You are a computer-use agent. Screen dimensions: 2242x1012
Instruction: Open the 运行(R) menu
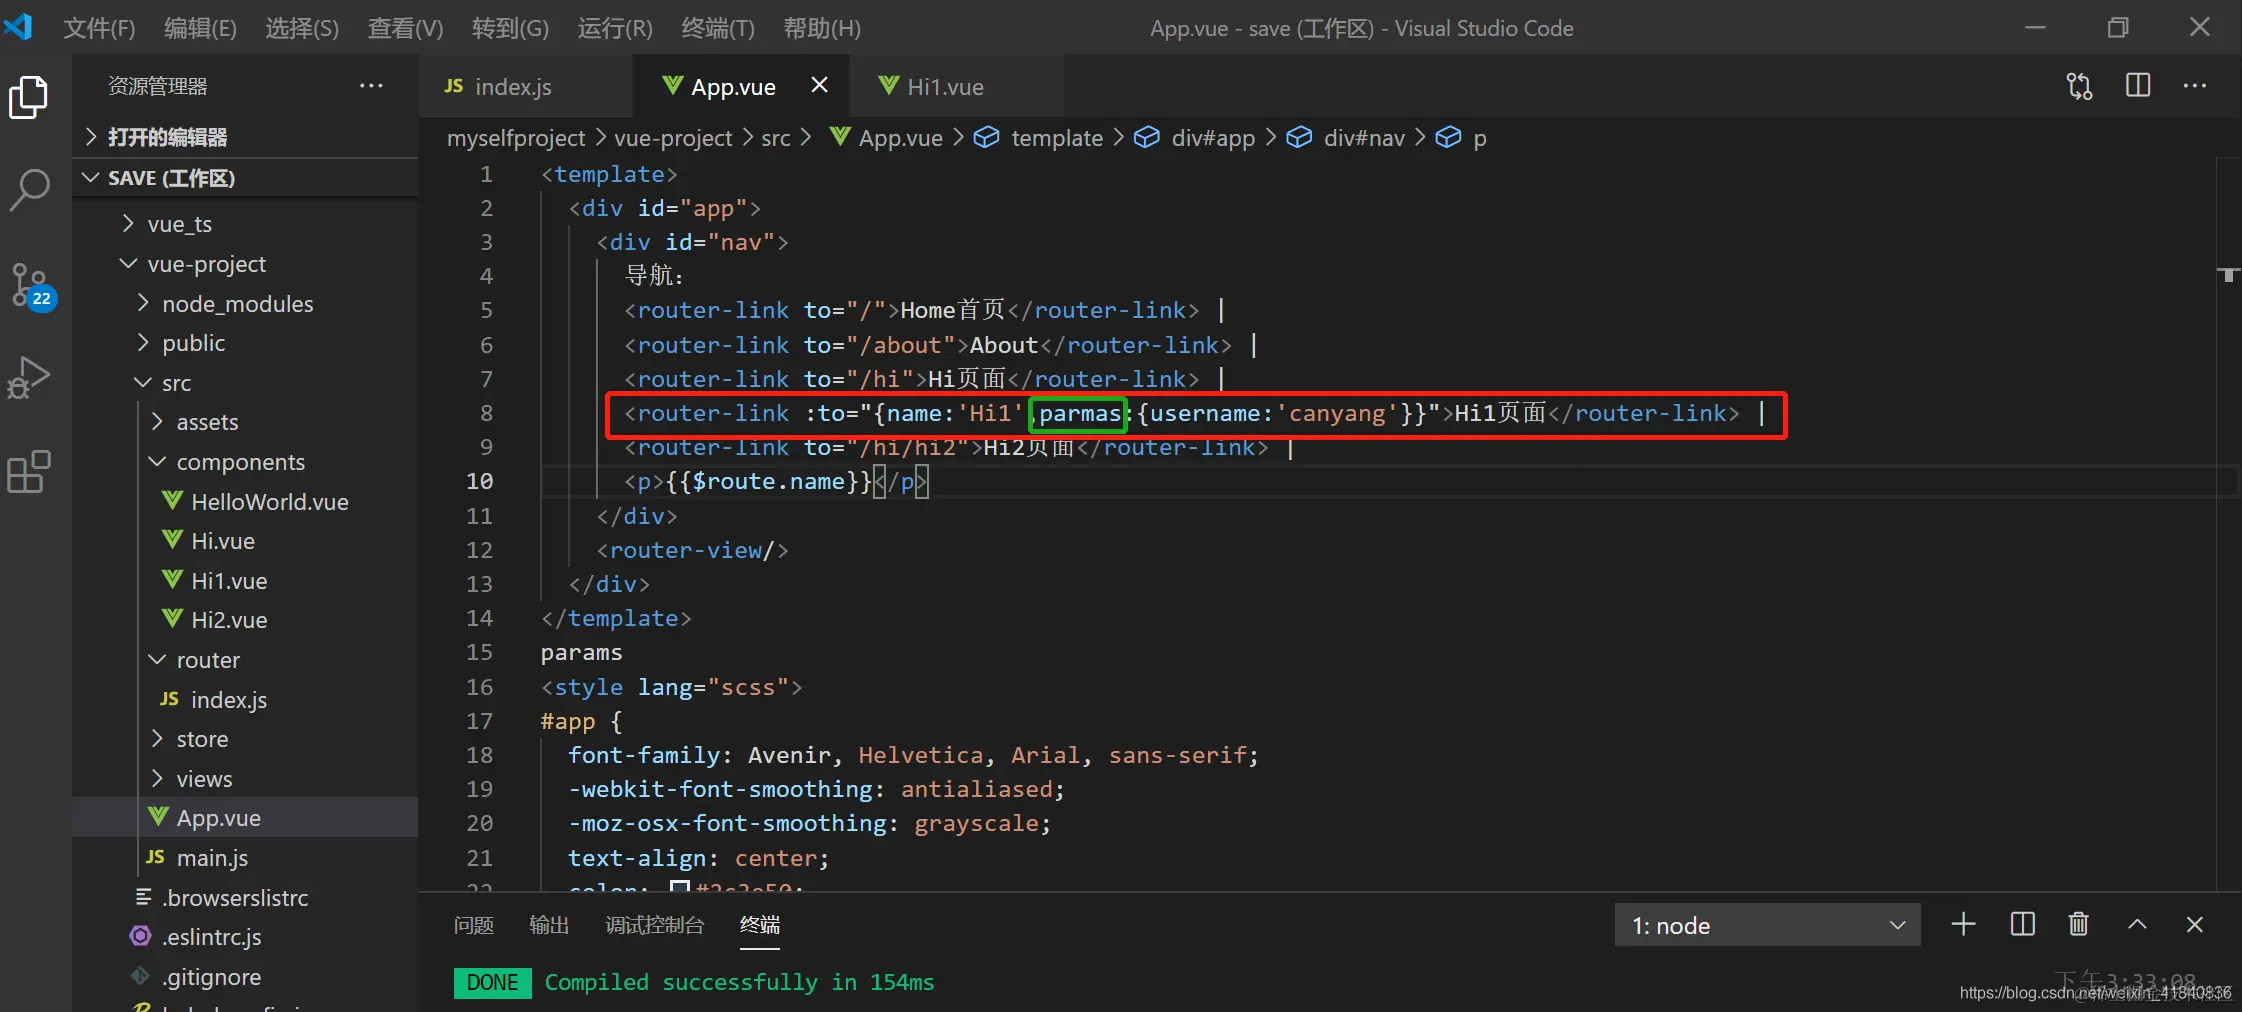point(615,28)
